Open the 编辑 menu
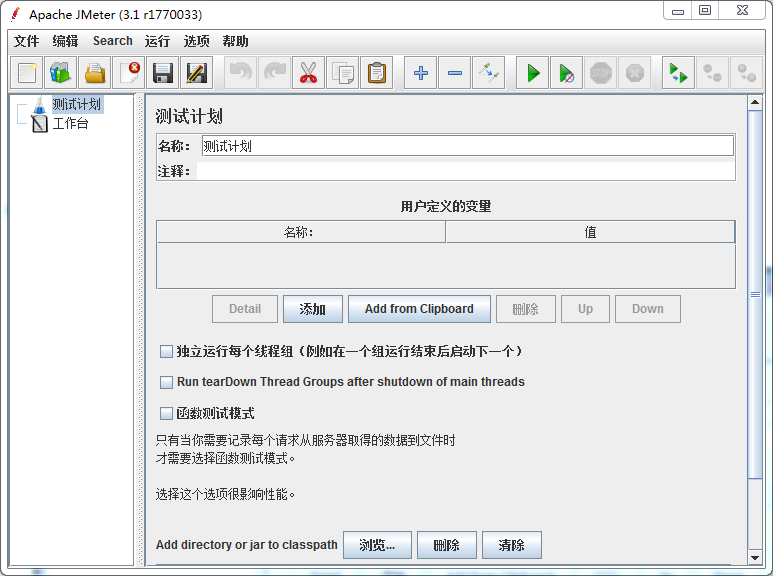 (x=65, y=41)
